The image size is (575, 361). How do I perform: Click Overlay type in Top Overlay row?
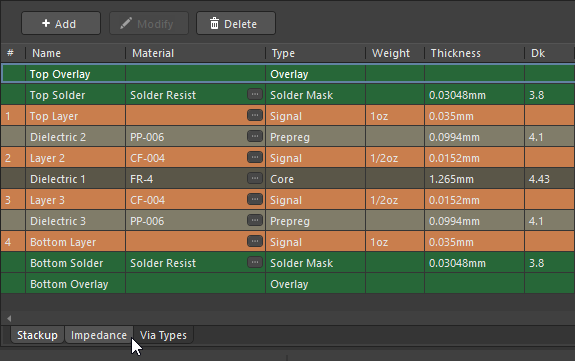[315, 74]
